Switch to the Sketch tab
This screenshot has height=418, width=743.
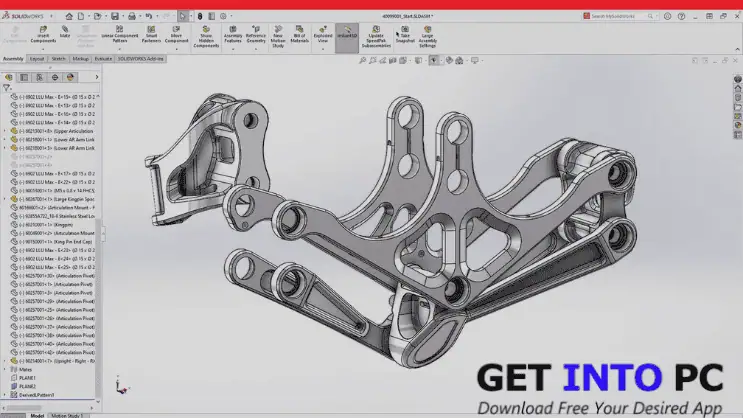58,59
